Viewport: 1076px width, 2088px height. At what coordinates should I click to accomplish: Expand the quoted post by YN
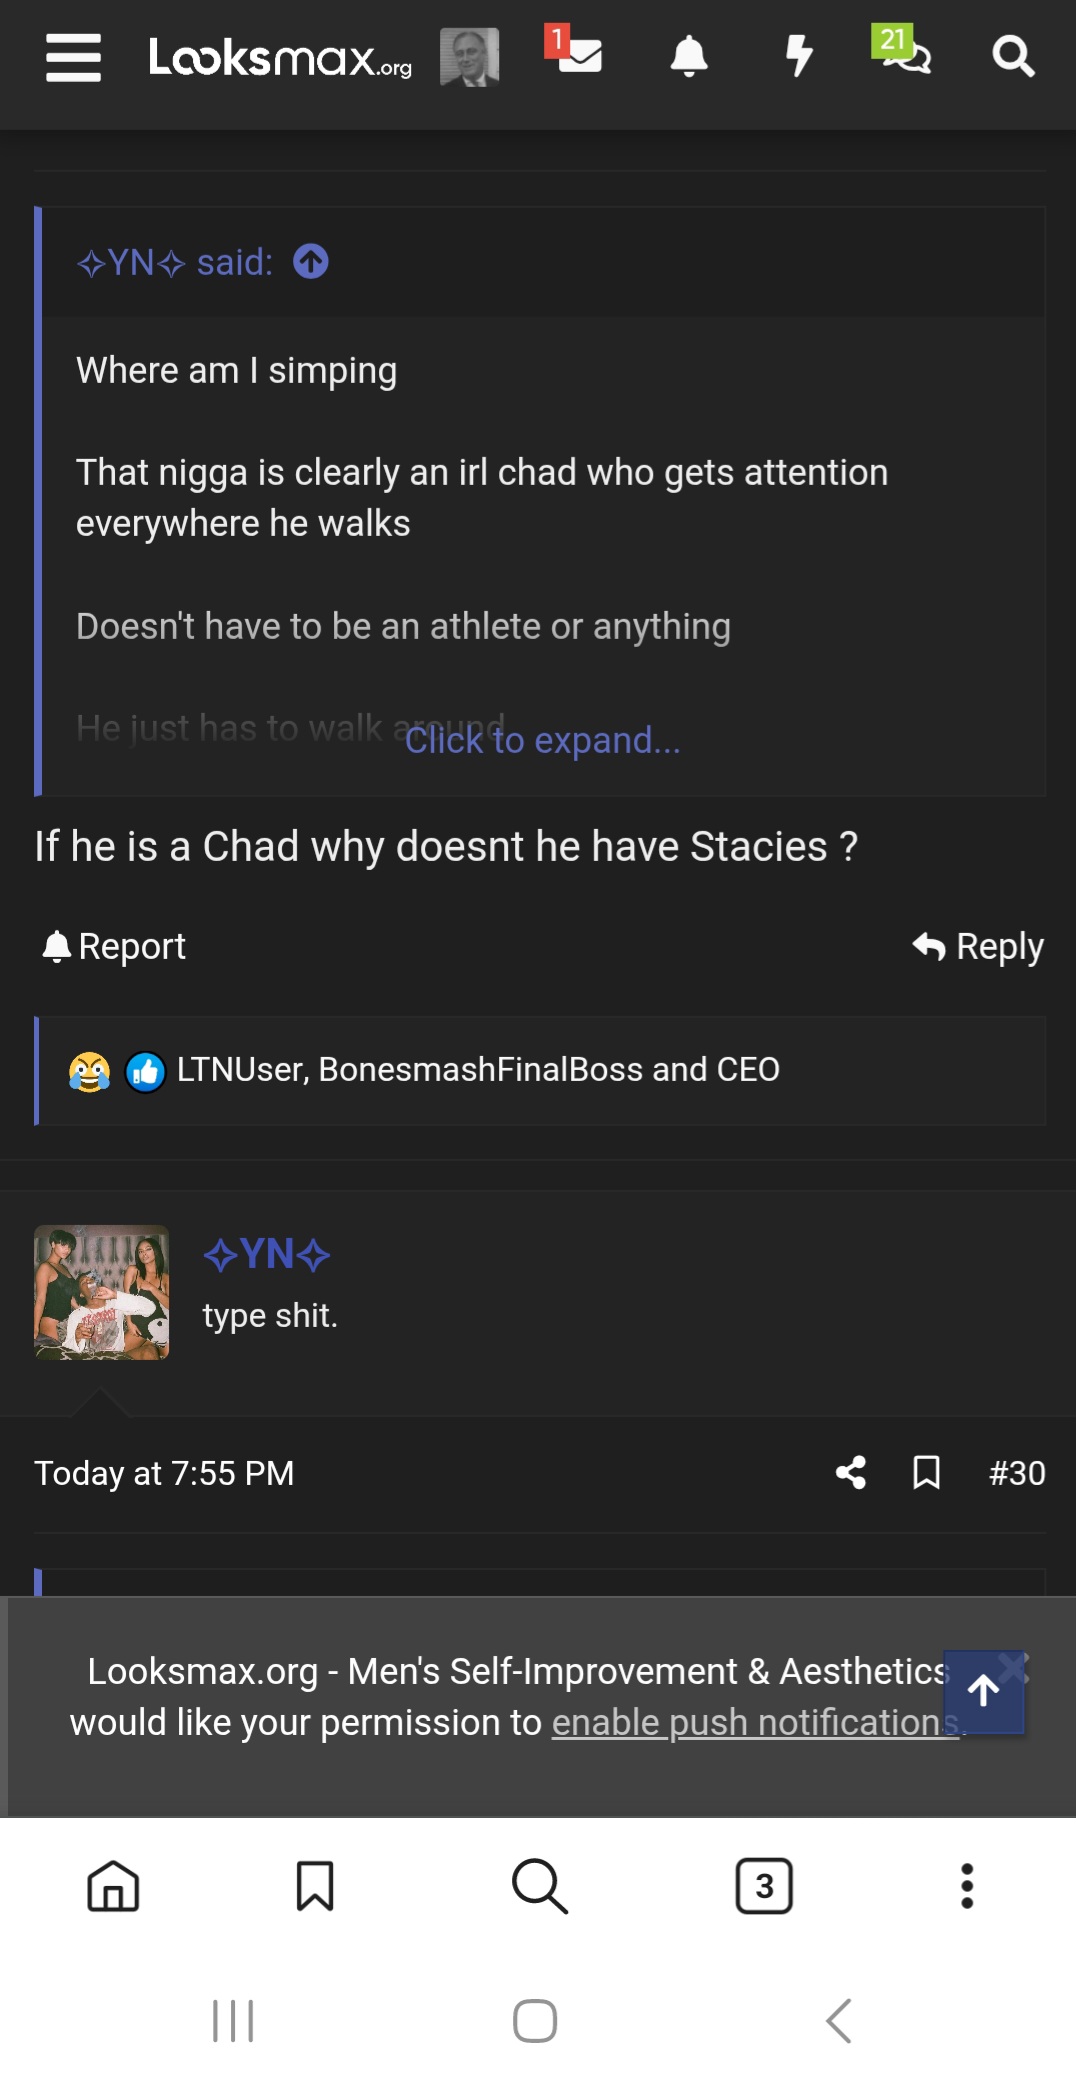[x=541, y=740]
